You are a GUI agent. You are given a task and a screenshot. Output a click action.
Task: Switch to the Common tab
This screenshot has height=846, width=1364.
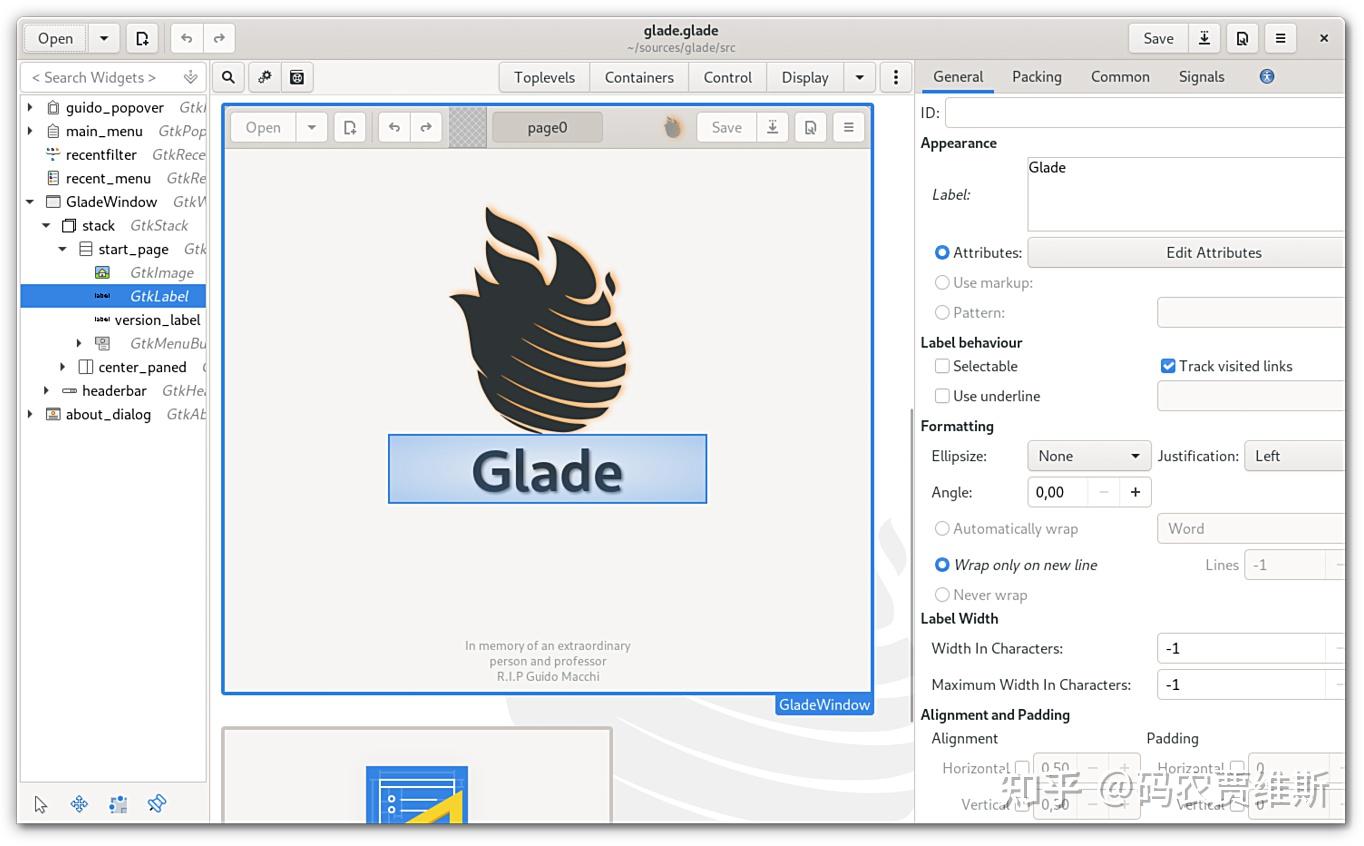(x=1120, y=76)
